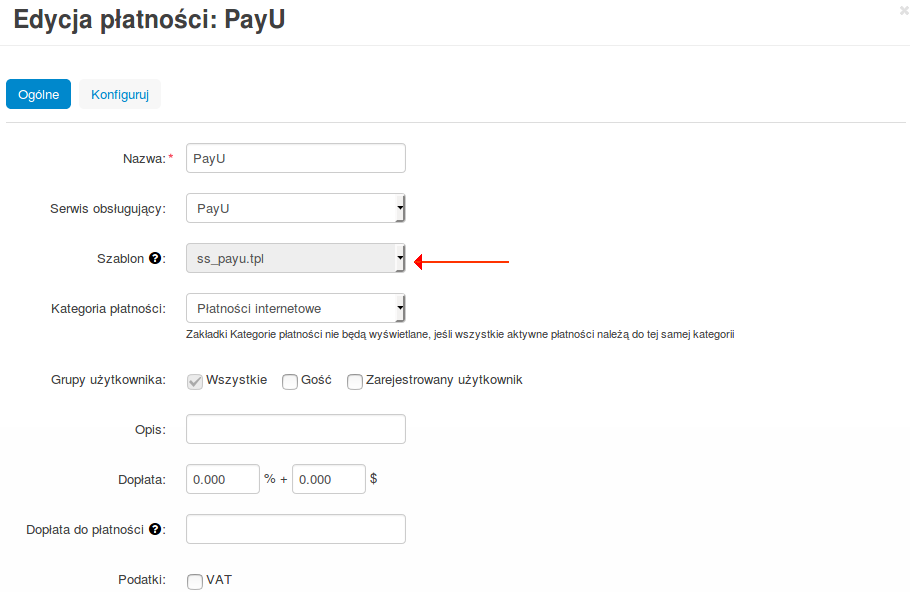Open the Serwis obsługujący dropdown arrow

[400, 208]
